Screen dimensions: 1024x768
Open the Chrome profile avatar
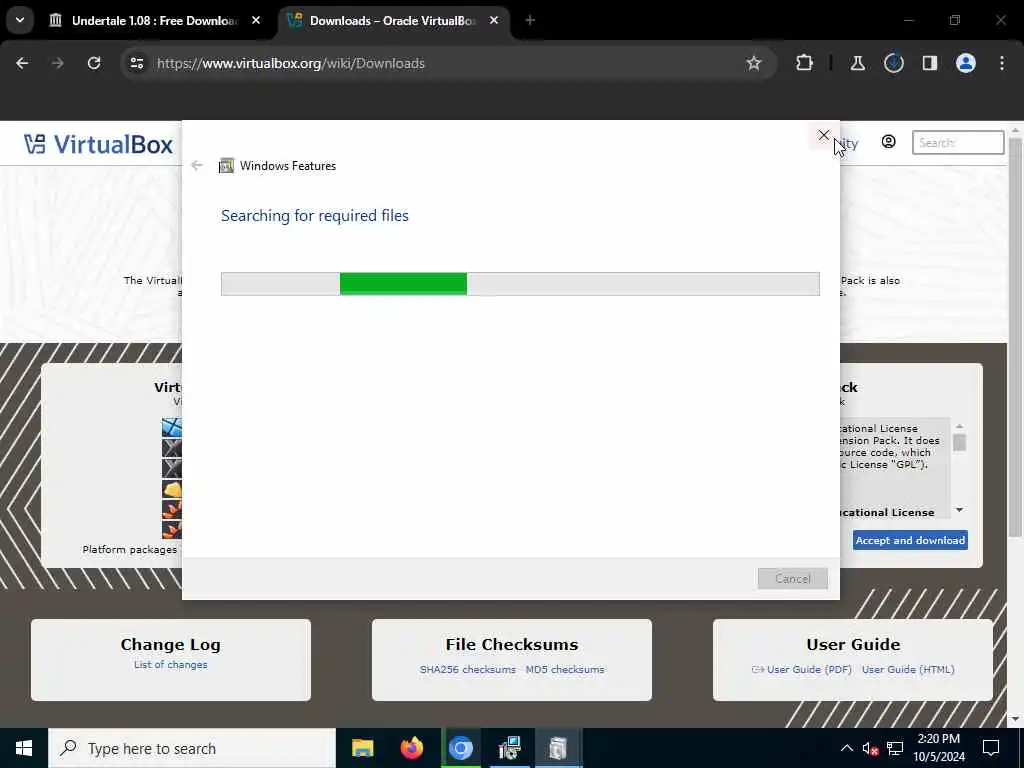966,63
